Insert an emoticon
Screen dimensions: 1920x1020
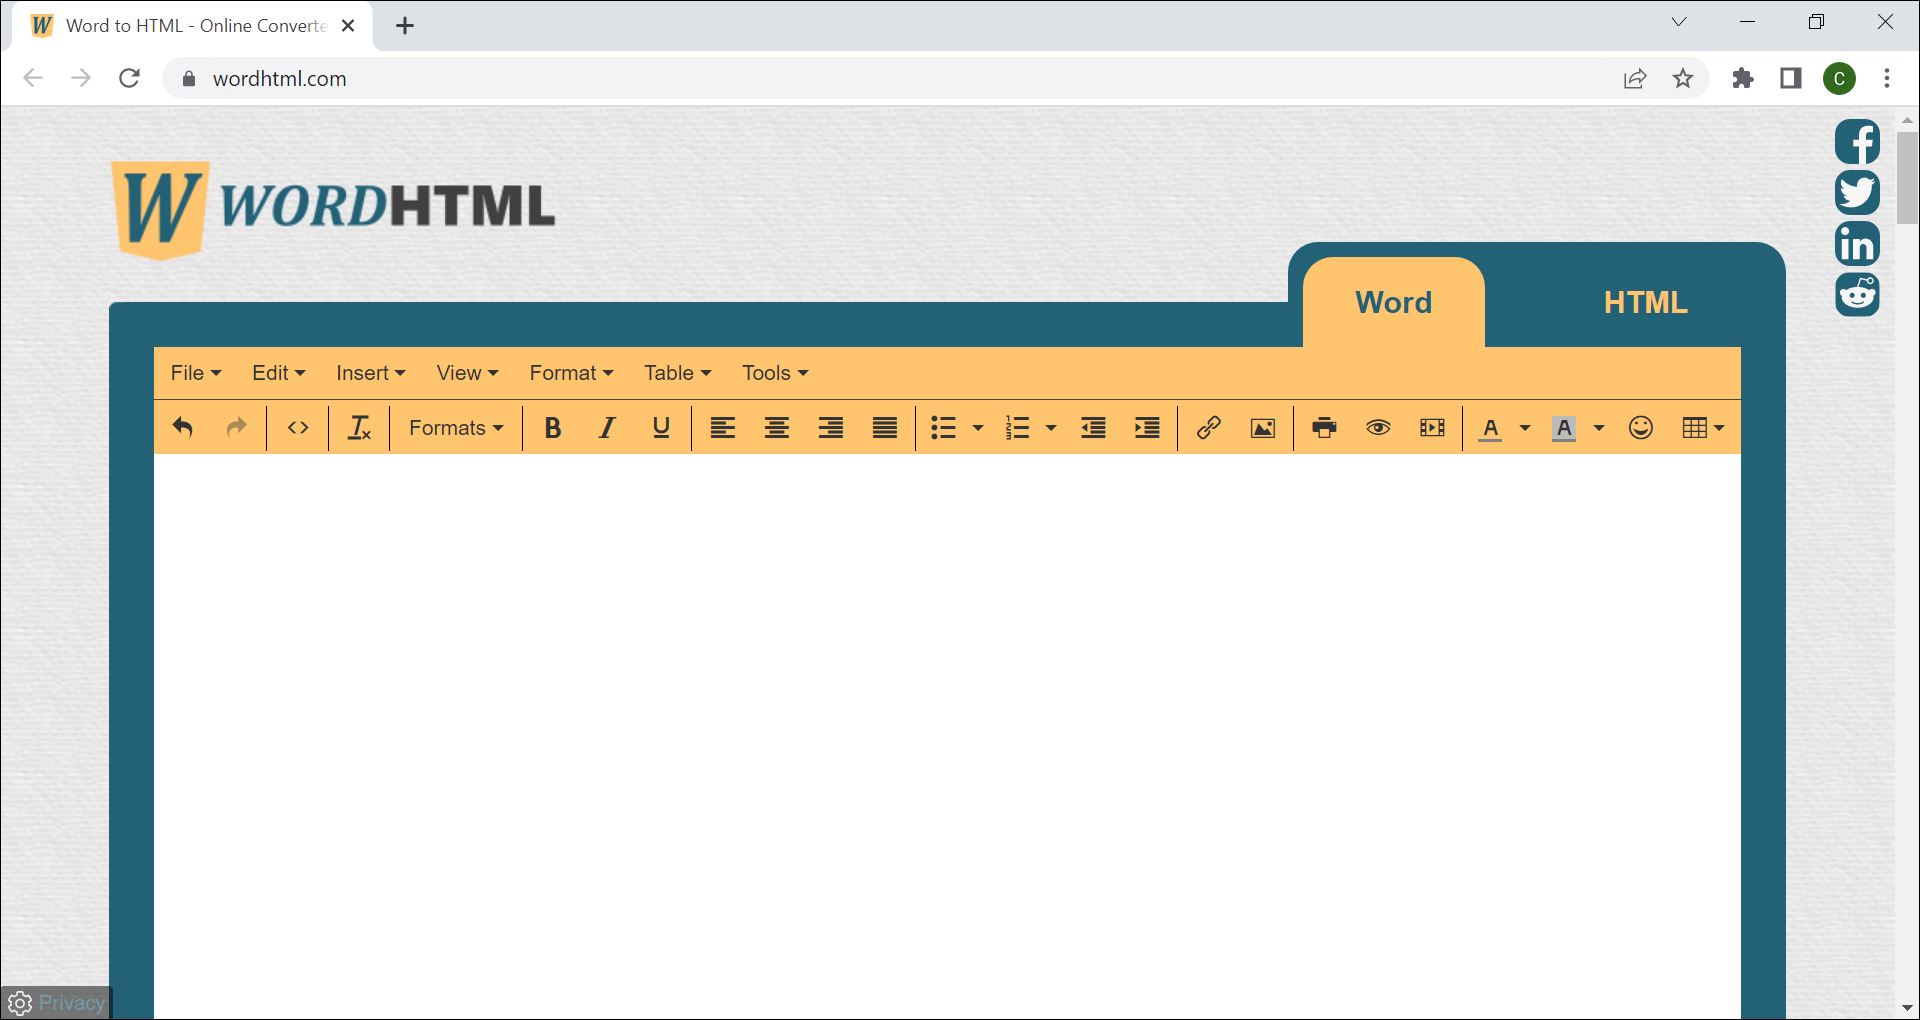[1641, 428]
